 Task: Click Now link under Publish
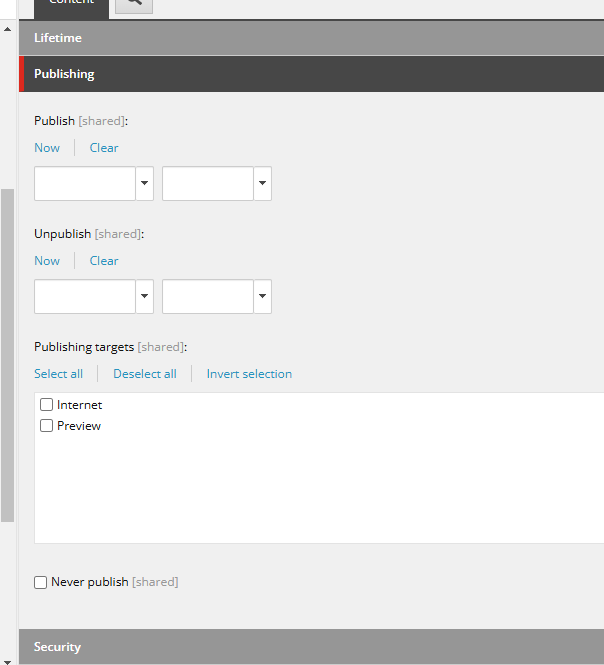[x=47, y=148]
